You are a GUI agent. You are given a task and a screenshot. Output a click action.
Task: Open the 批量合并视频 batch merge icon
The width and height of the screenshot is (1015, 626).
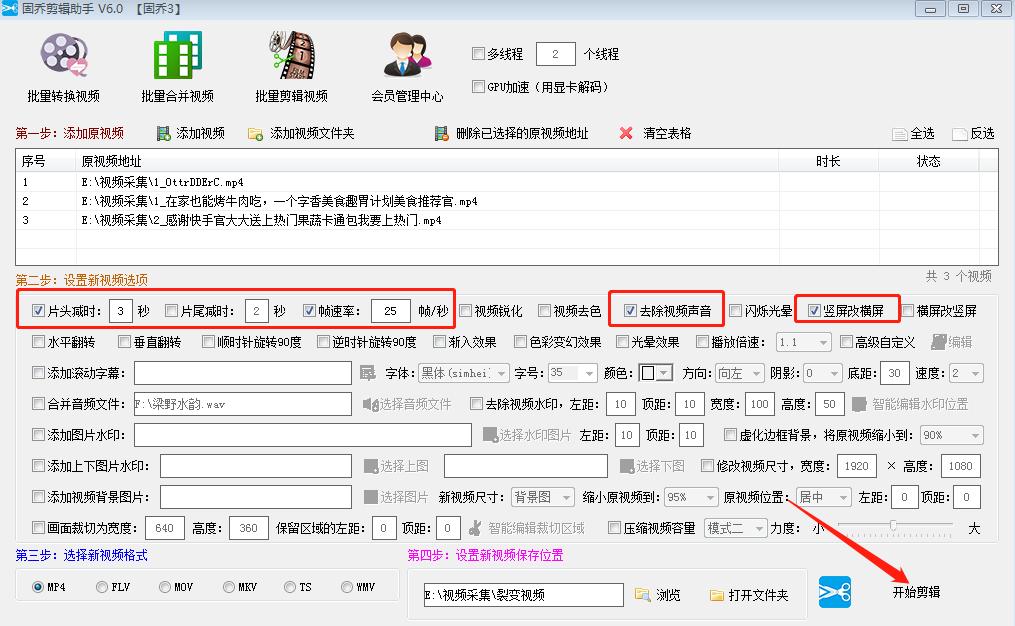tap(177, 55)
